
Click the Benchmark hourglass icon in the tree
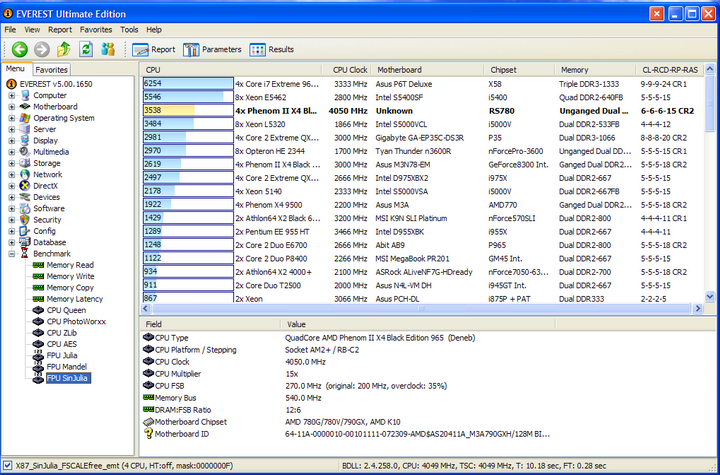coord(25,254)
